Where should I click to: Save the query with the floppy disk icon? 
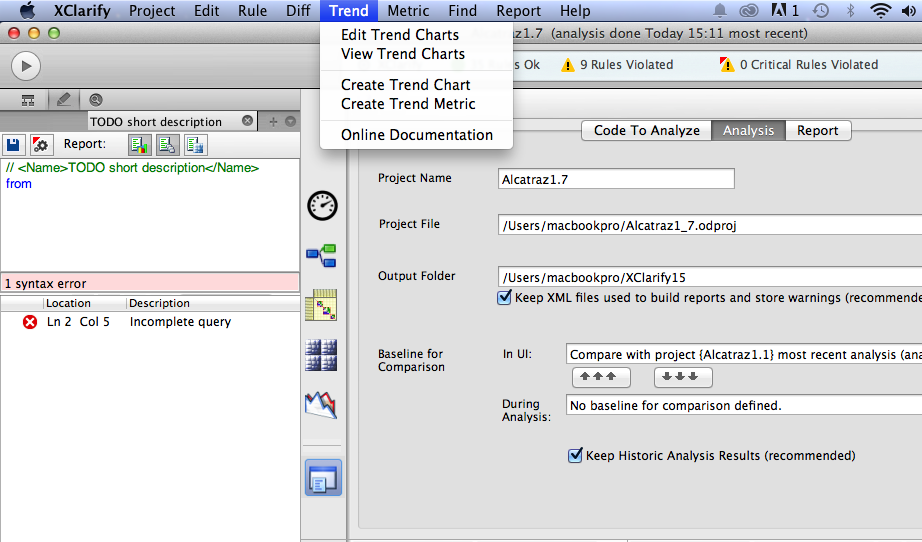14,145
